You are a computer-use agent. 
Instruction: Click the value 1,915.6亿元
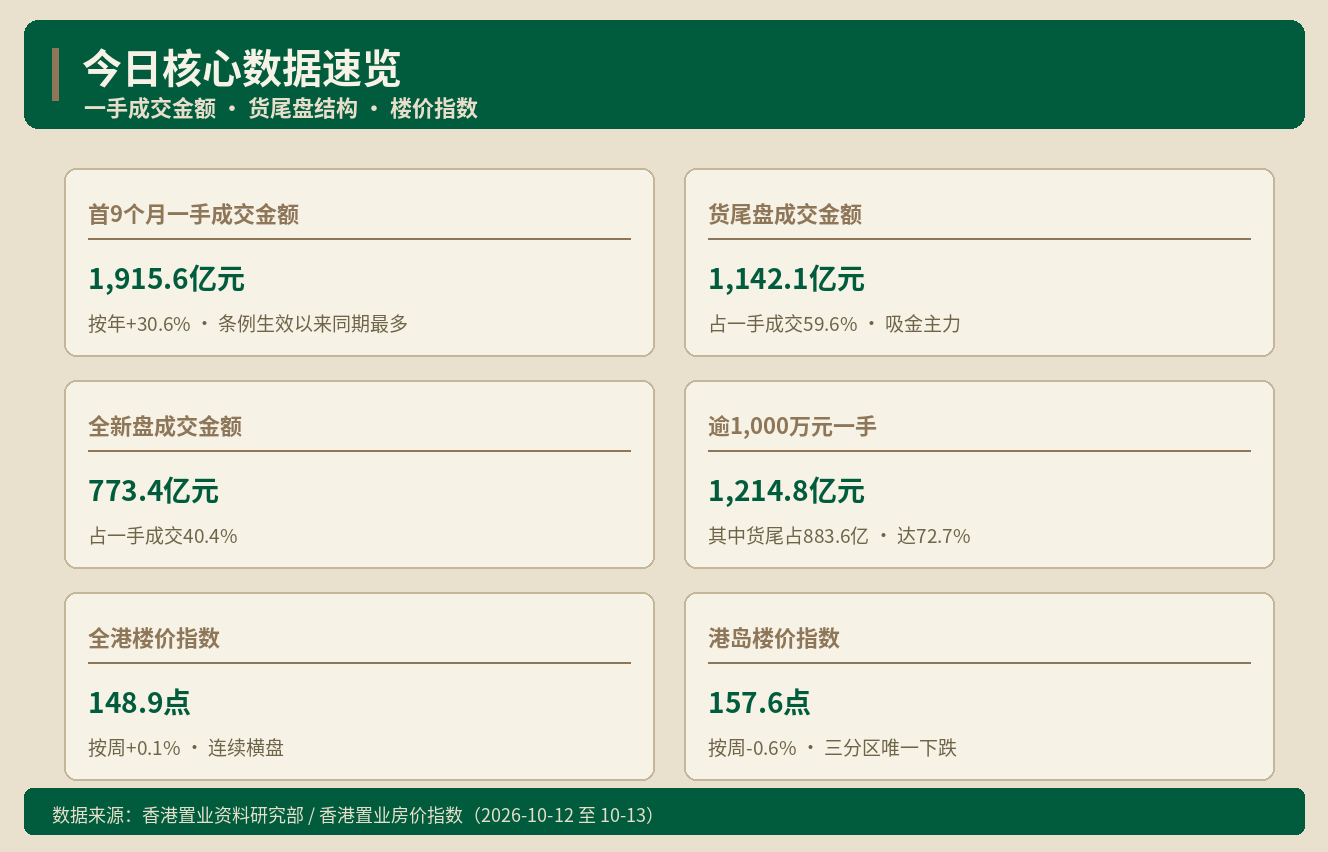[x=166, y=279]
